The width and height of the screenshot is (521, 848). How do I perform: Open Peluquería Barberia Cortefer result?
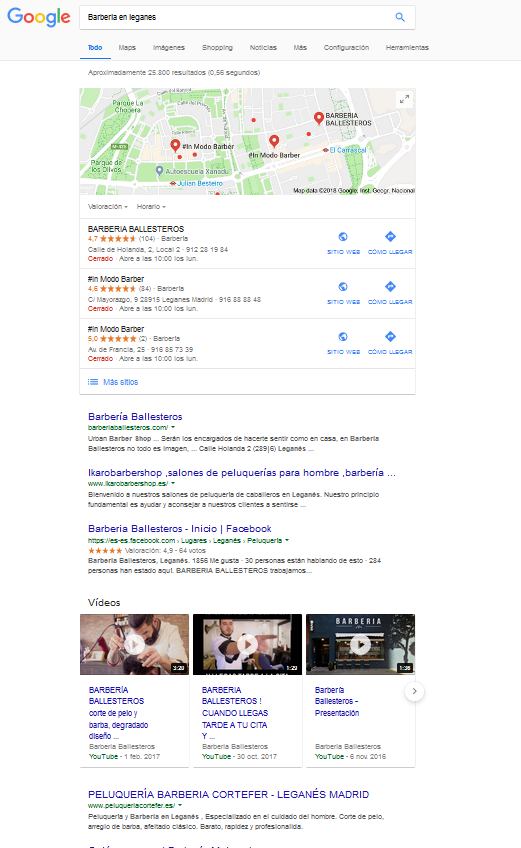(228, 794)
